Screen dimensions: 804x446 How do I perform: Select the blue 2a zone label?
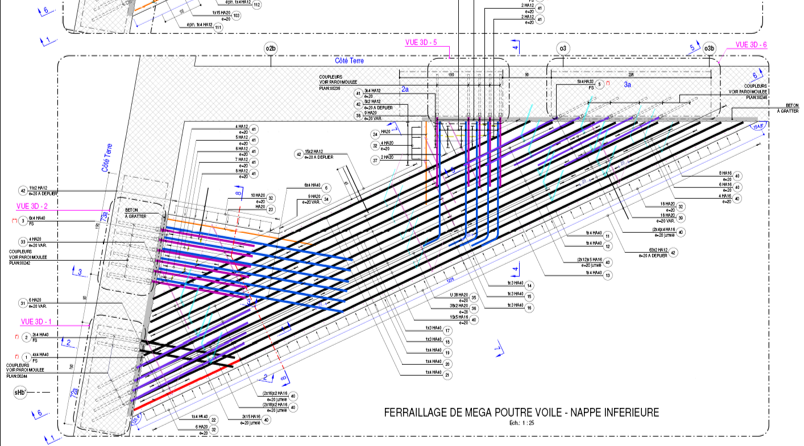coord(405,89)
